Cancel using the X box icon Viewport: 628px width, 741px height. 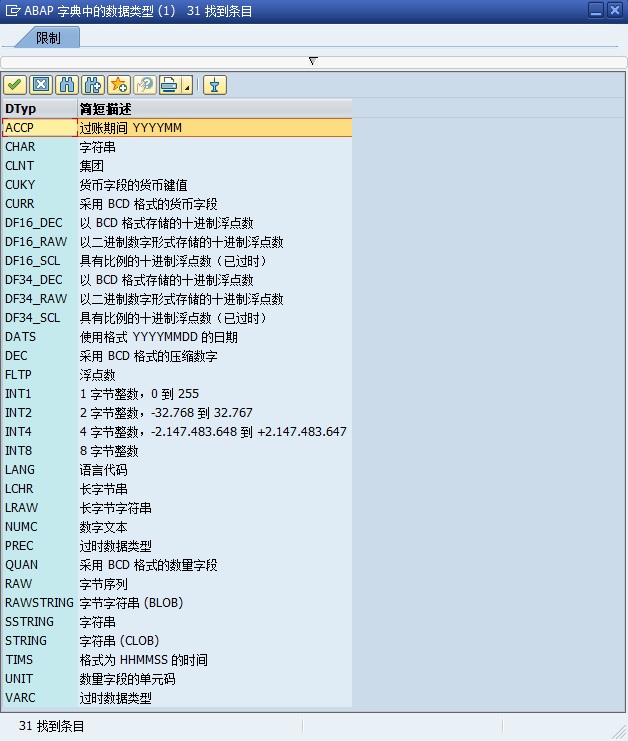(x=41, y=85)
